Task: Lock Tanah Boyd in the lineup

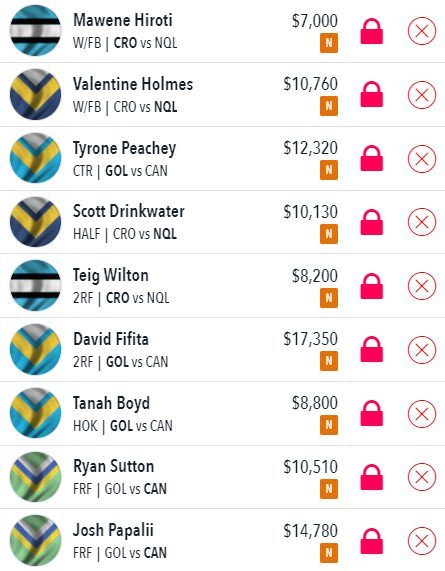Action: 371,413
